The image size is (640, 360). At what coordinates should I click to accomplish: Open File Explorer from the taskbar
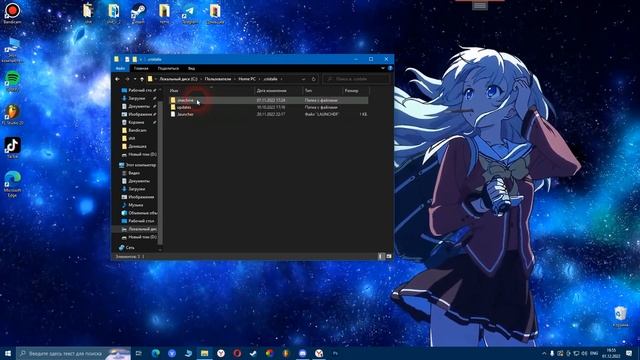click(204, 353)
